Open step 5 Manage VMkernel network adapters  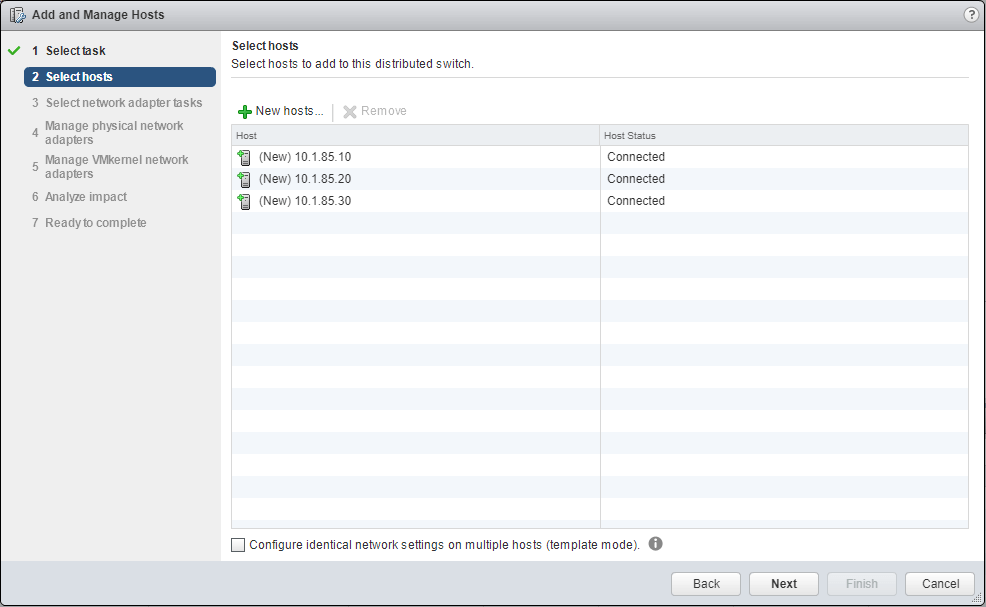tap(110, 167)
